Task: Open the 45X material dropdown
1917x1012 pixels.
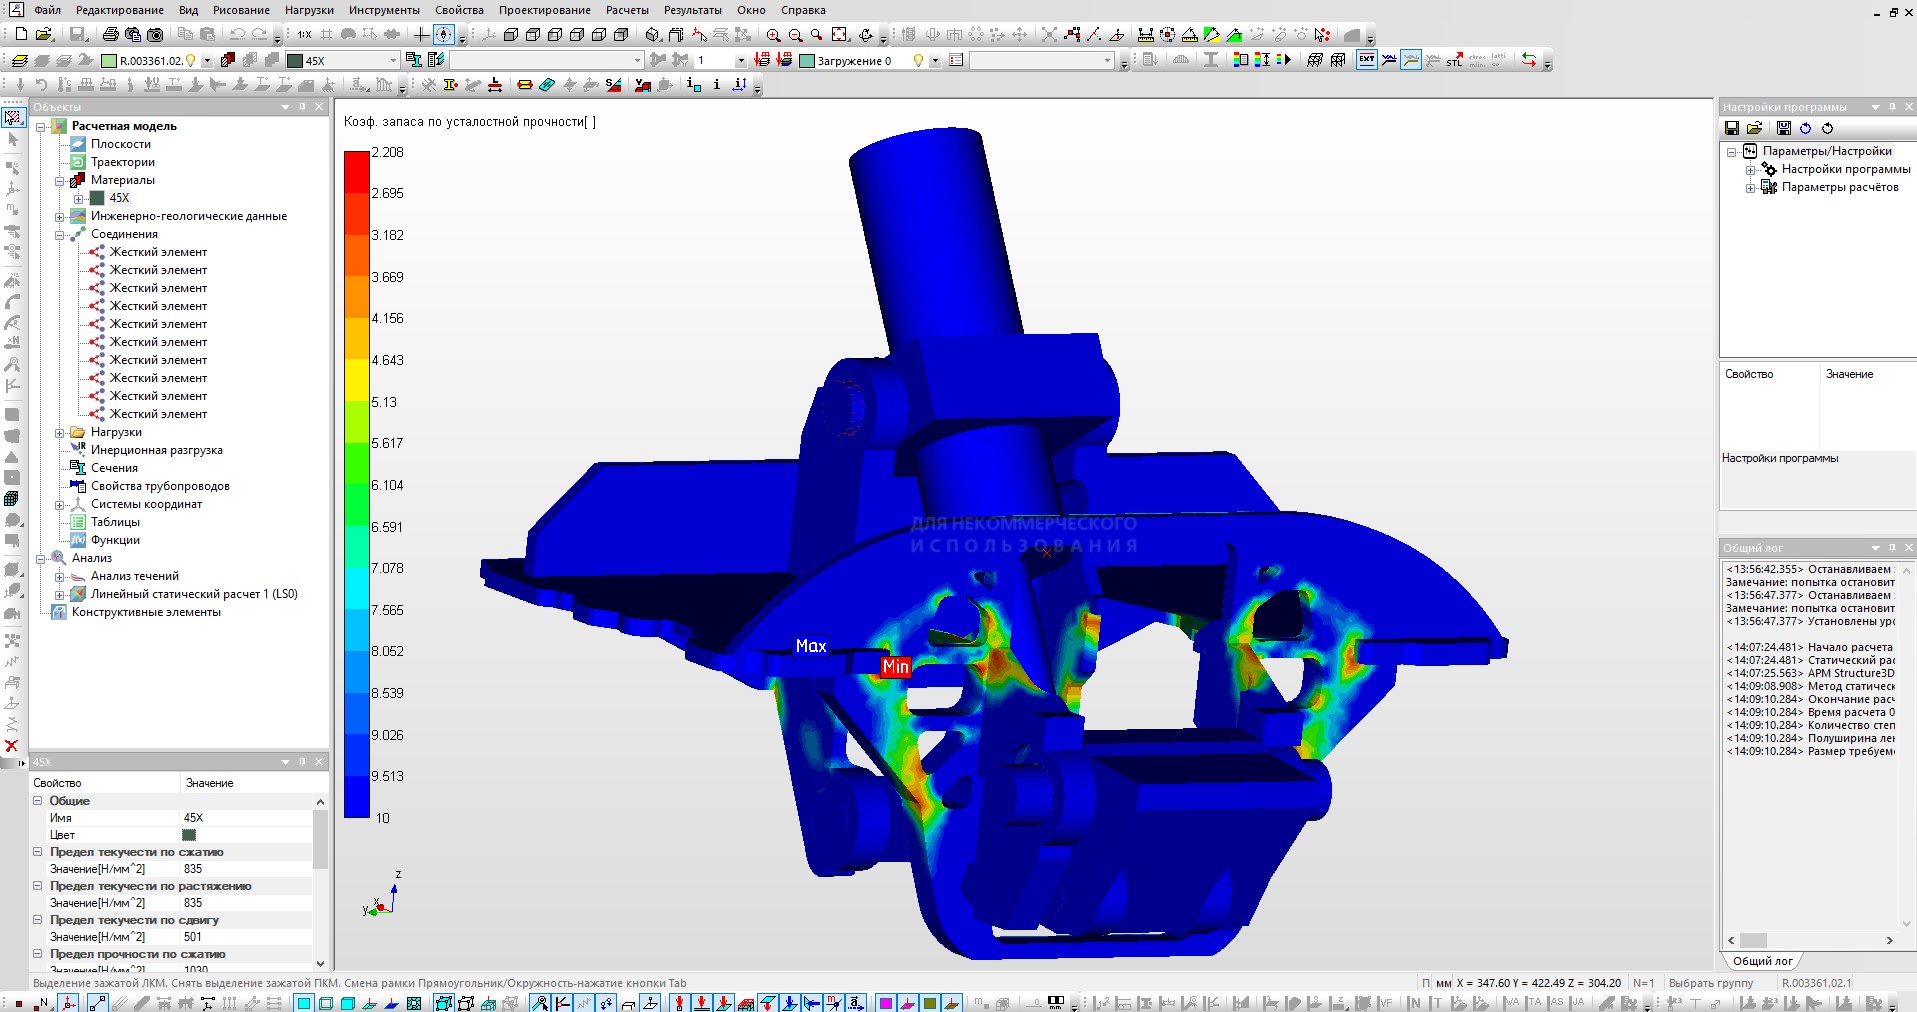Action: point(393,61)
